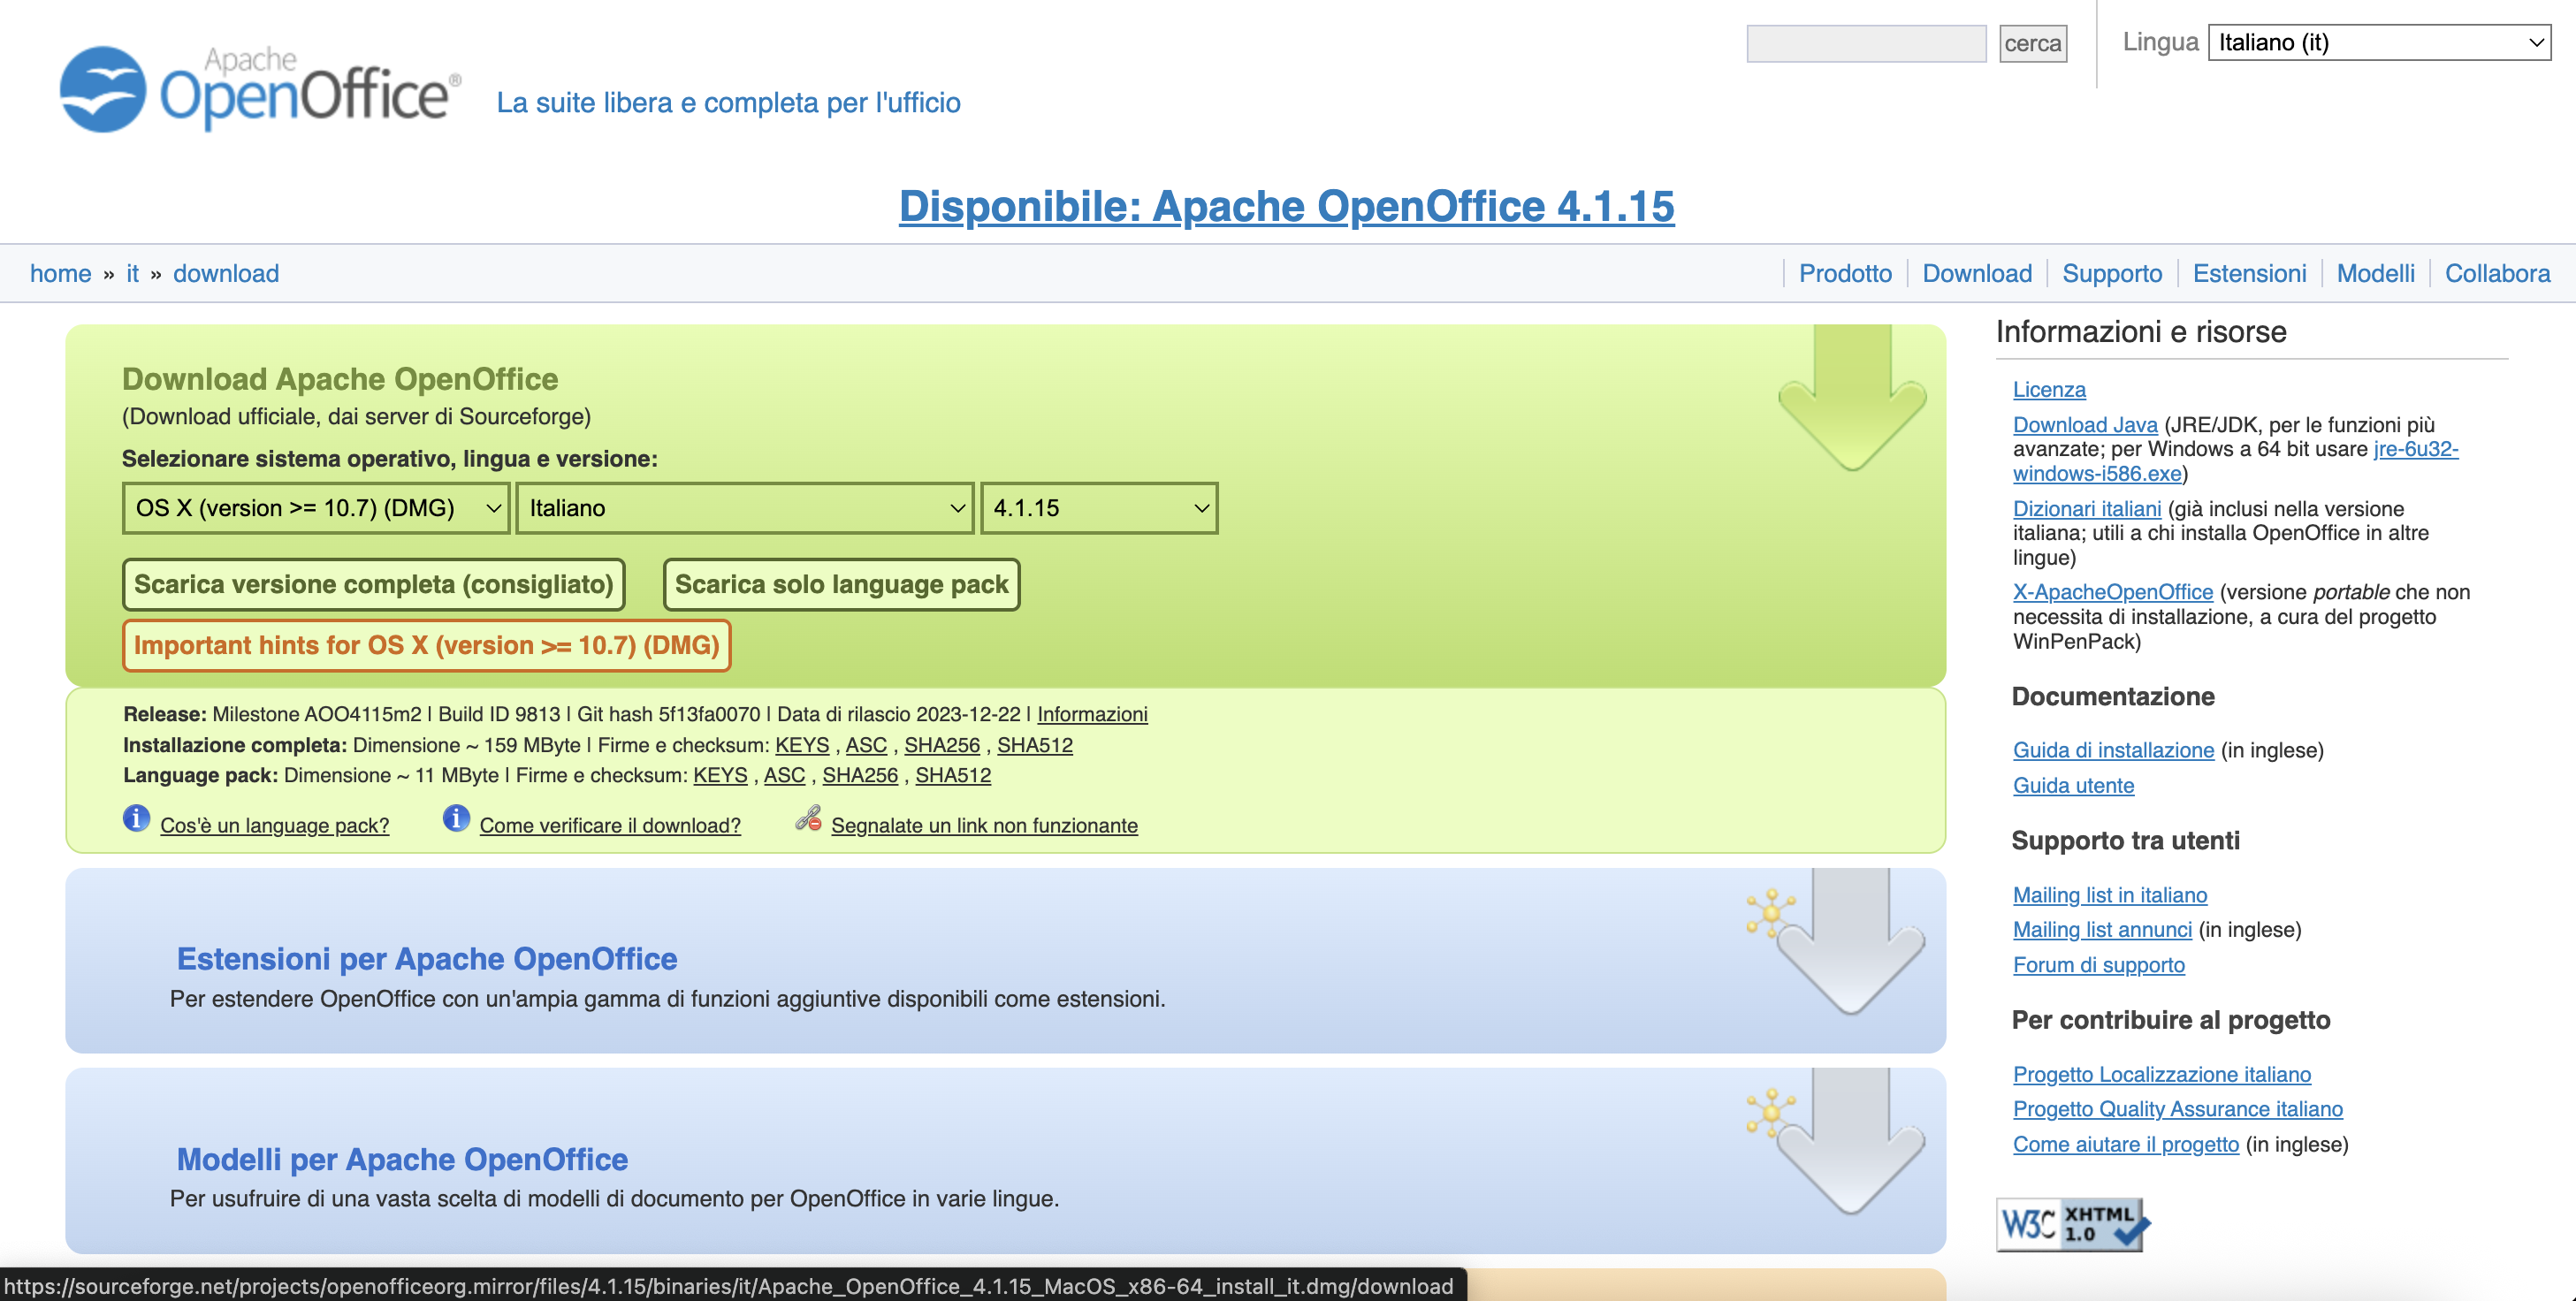Viewport: 2576px width, 1301px height.
Task: Open Collabora in navigation bar
Action: 2497,273
